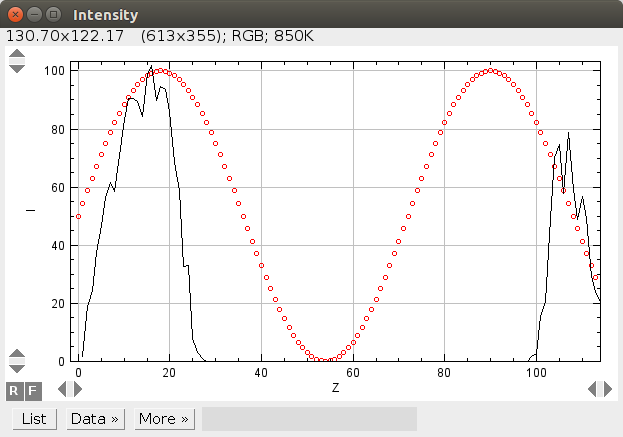This screenshot has width=623, height=437.
Task: Open the More » dropdown menu
Action: (164, 419)
